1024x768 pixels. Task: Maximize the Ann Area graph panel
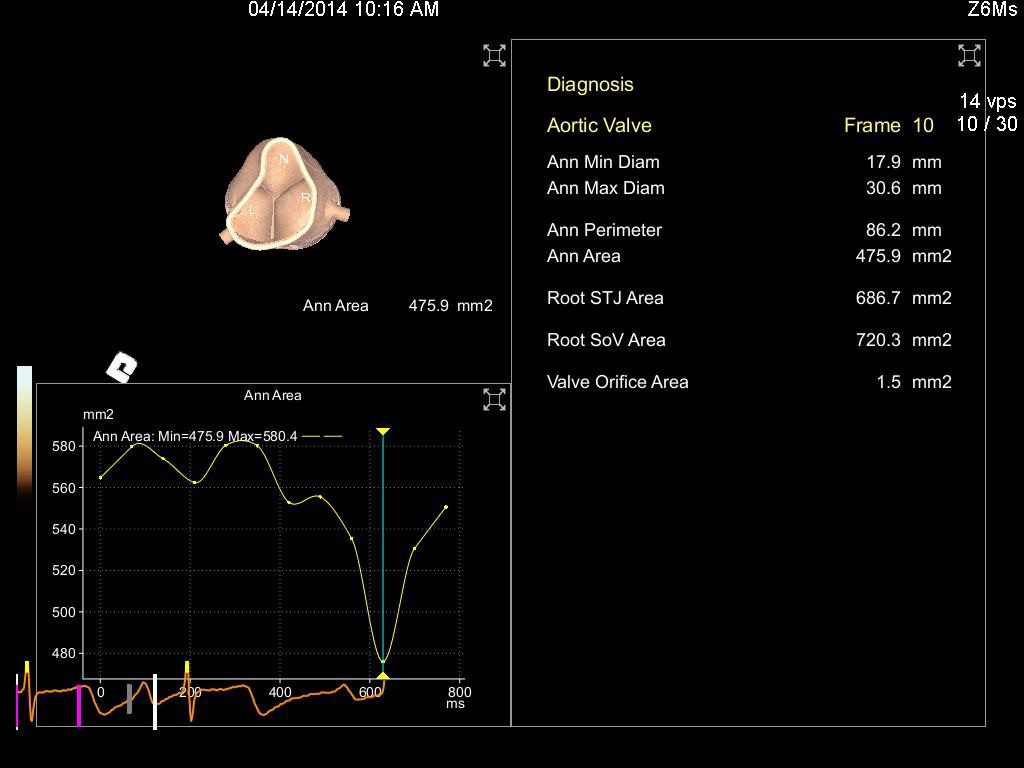point(494,400)
